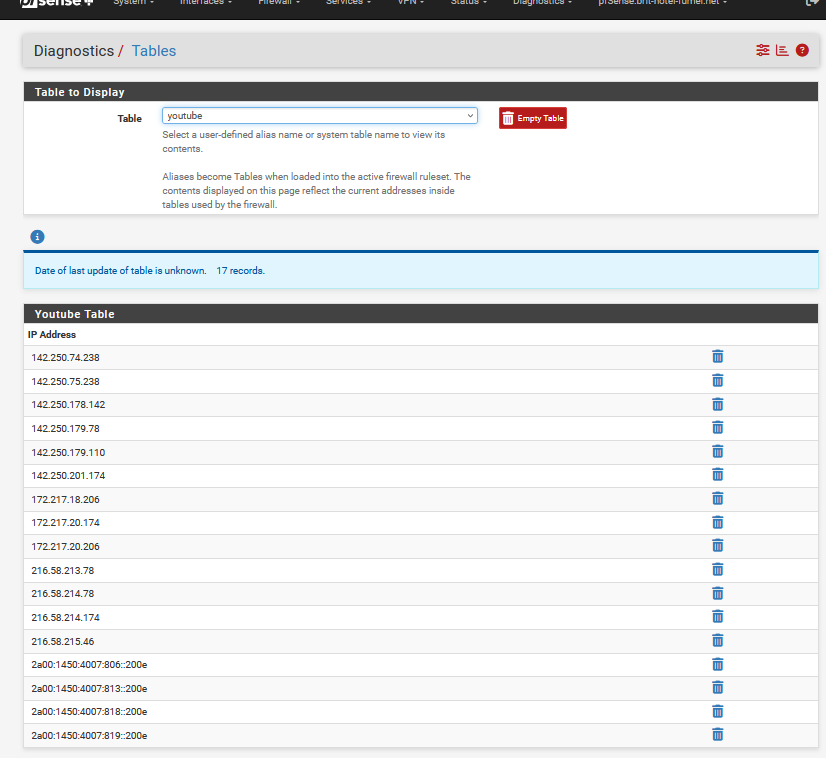Open related status chart icon
This screenshot has width=826, height=758.
click(x=782, y=50)
